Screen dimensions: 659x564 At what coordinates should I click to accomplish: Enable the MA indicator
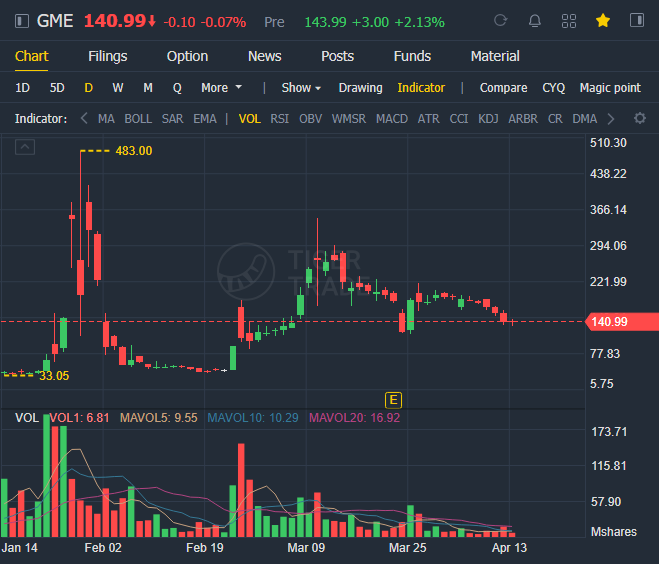(x=106, y=119)
